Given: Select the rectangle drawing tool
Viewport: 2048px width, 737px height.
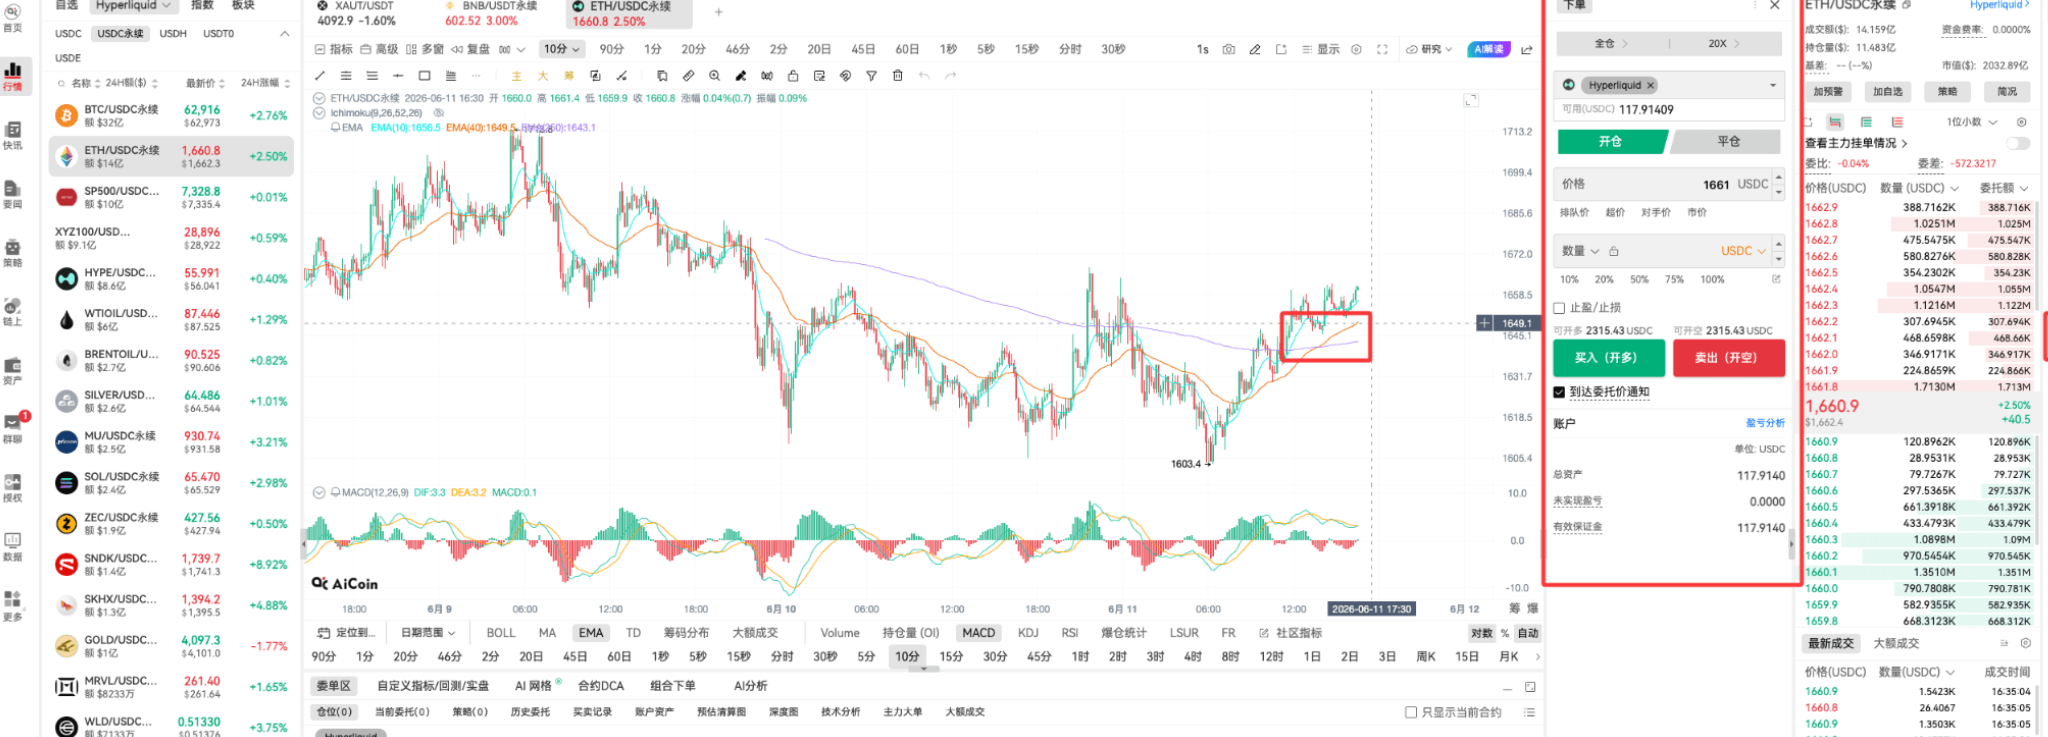Looking at the screenshot, I should 424,76.
